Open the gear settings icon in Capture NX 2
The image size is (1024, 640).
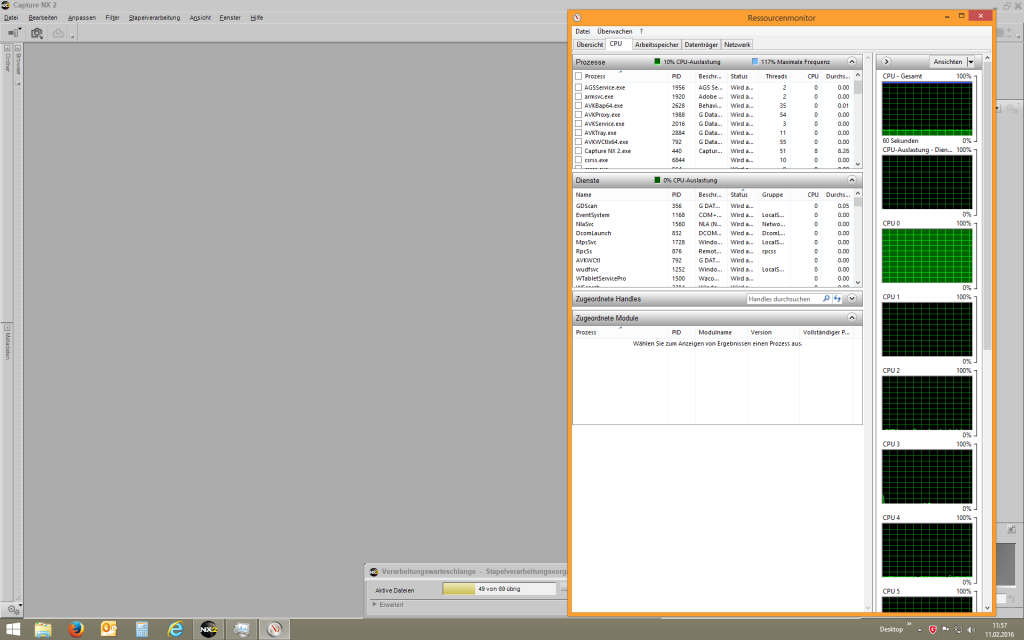12,610
